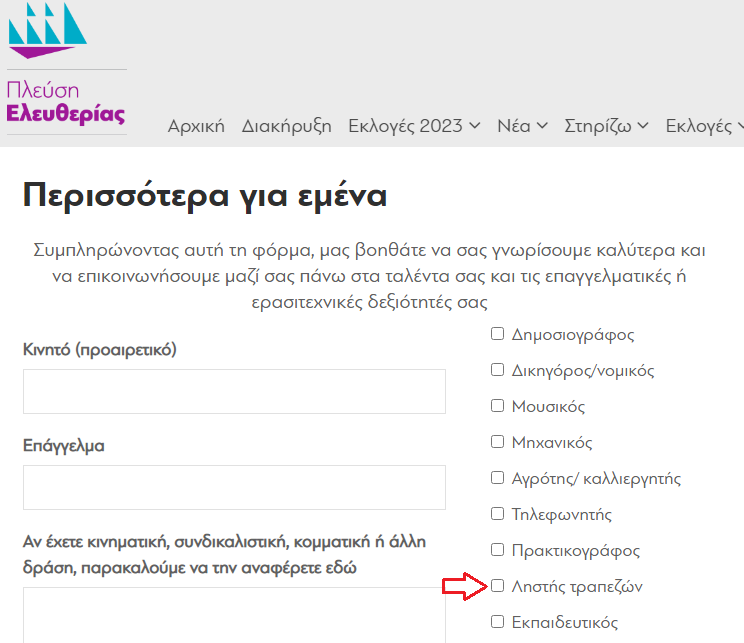744x643 pixels.
Task: Select the Πρακτικογράφος checkbox
Action: (x=497, y=550)
